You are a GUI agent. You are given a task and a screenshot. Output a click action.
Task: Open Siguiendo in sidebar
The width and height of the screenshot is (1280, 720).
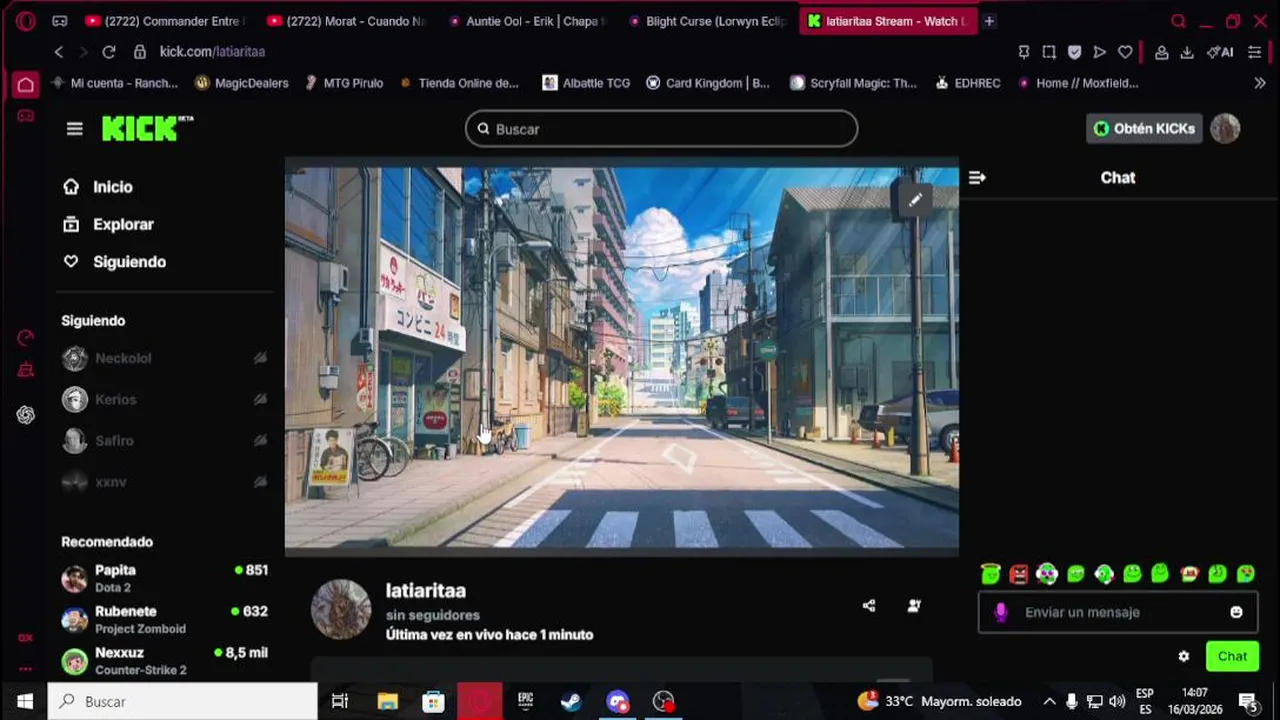tap(114, 262)
